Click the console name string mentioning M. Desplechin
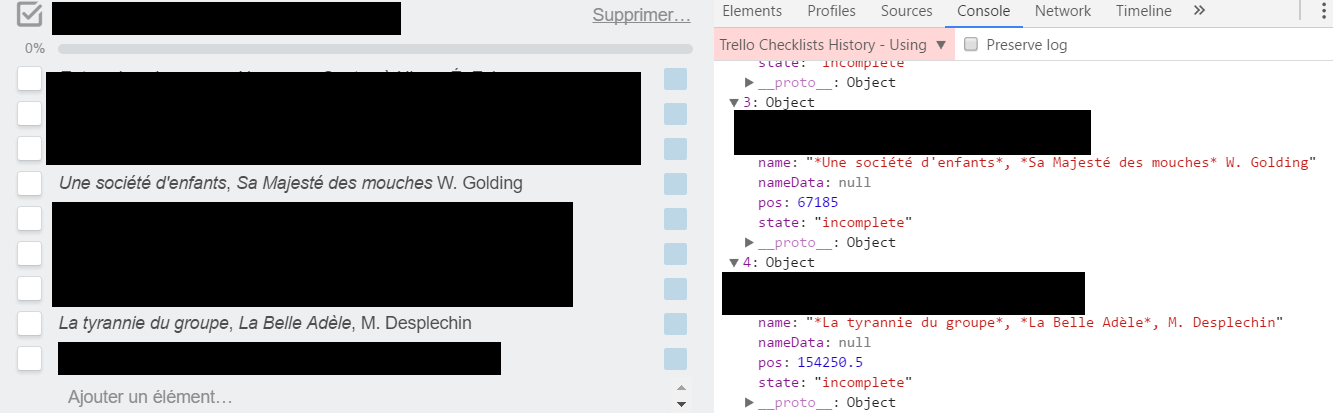1333x413 pixels. point(1044,323)
